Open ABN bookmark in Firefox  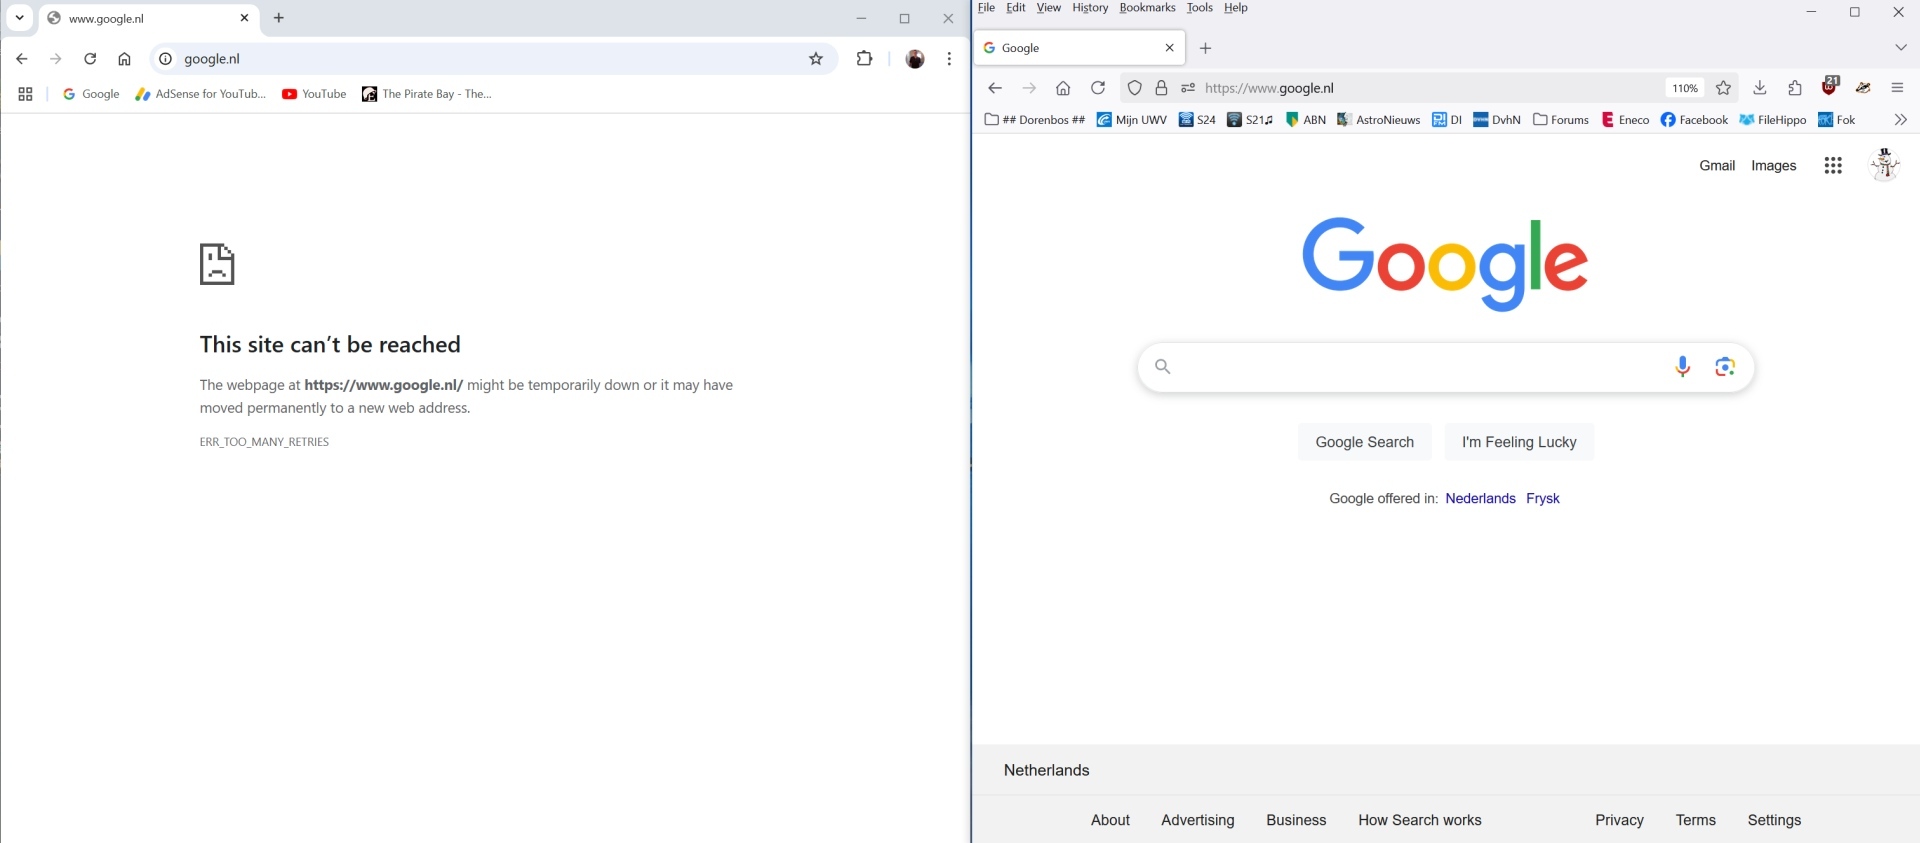1306,120
